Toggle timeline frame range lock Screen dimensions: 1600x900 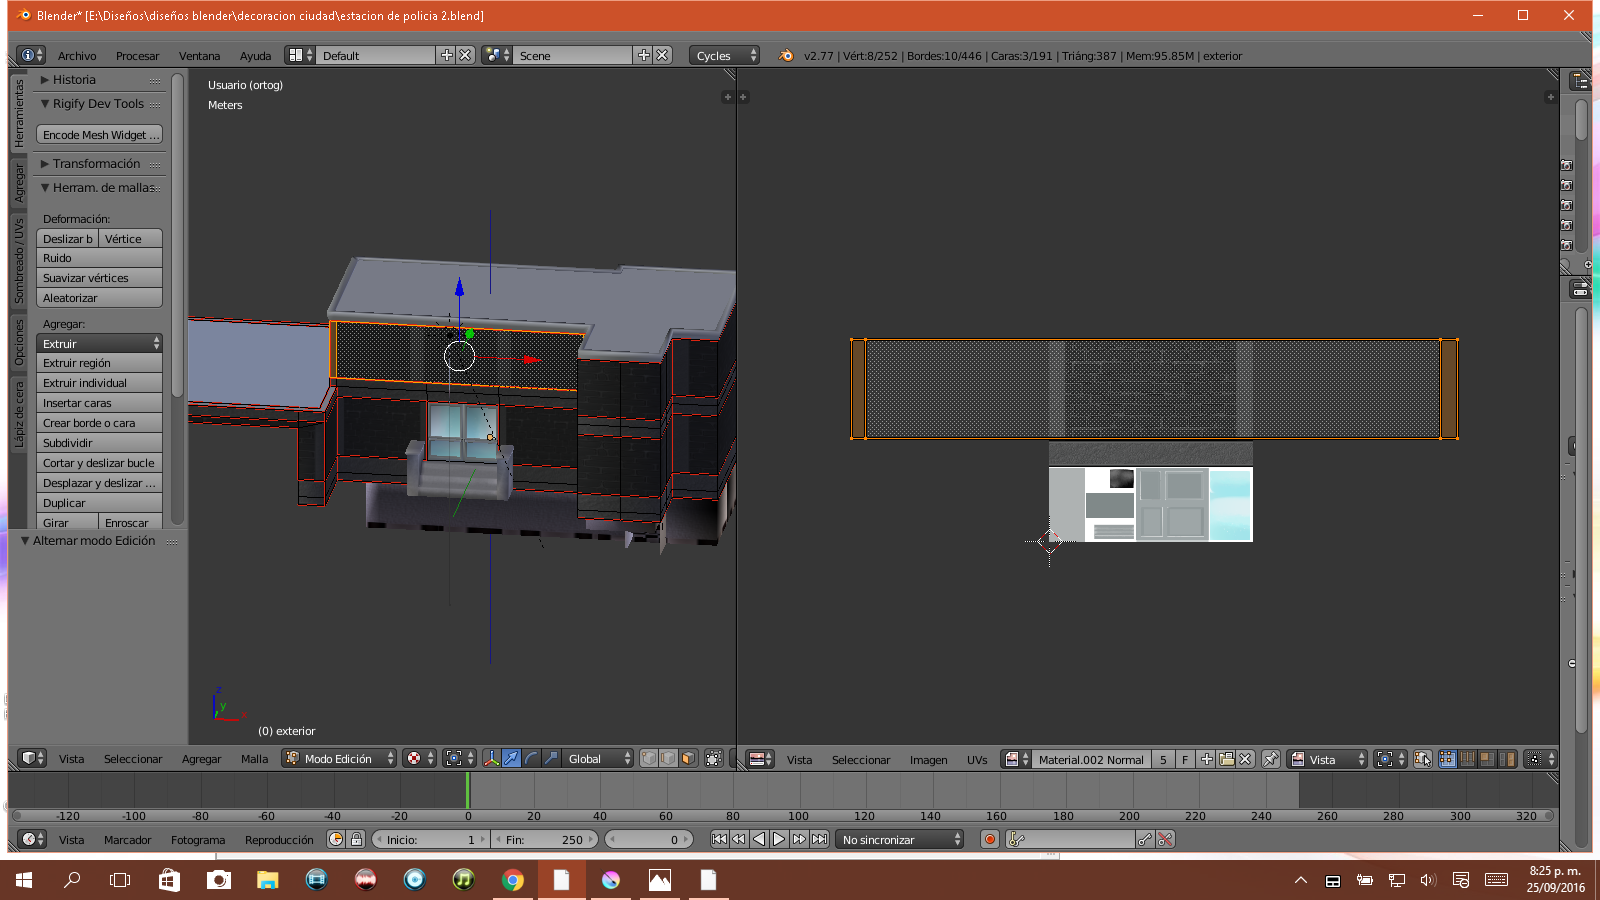tap(356, 840)
